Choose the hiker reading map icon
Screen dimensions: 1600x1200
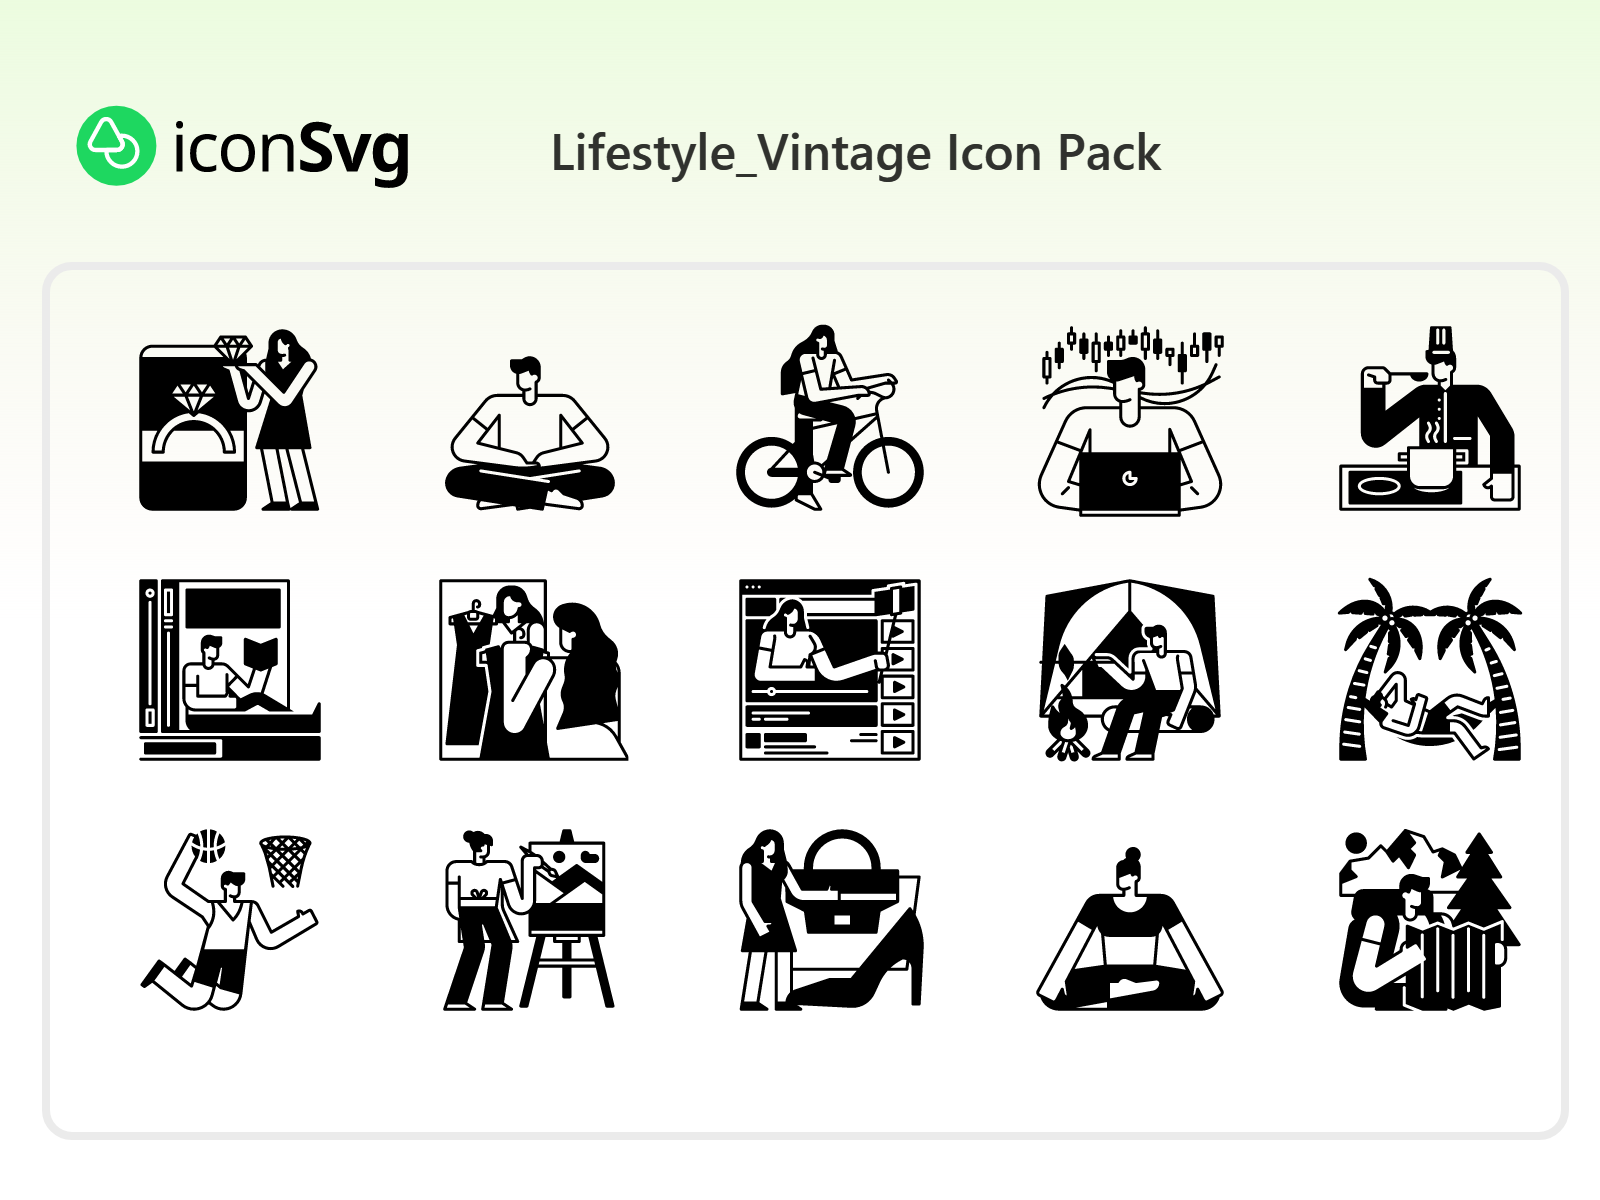click(x=1430, y=920)
